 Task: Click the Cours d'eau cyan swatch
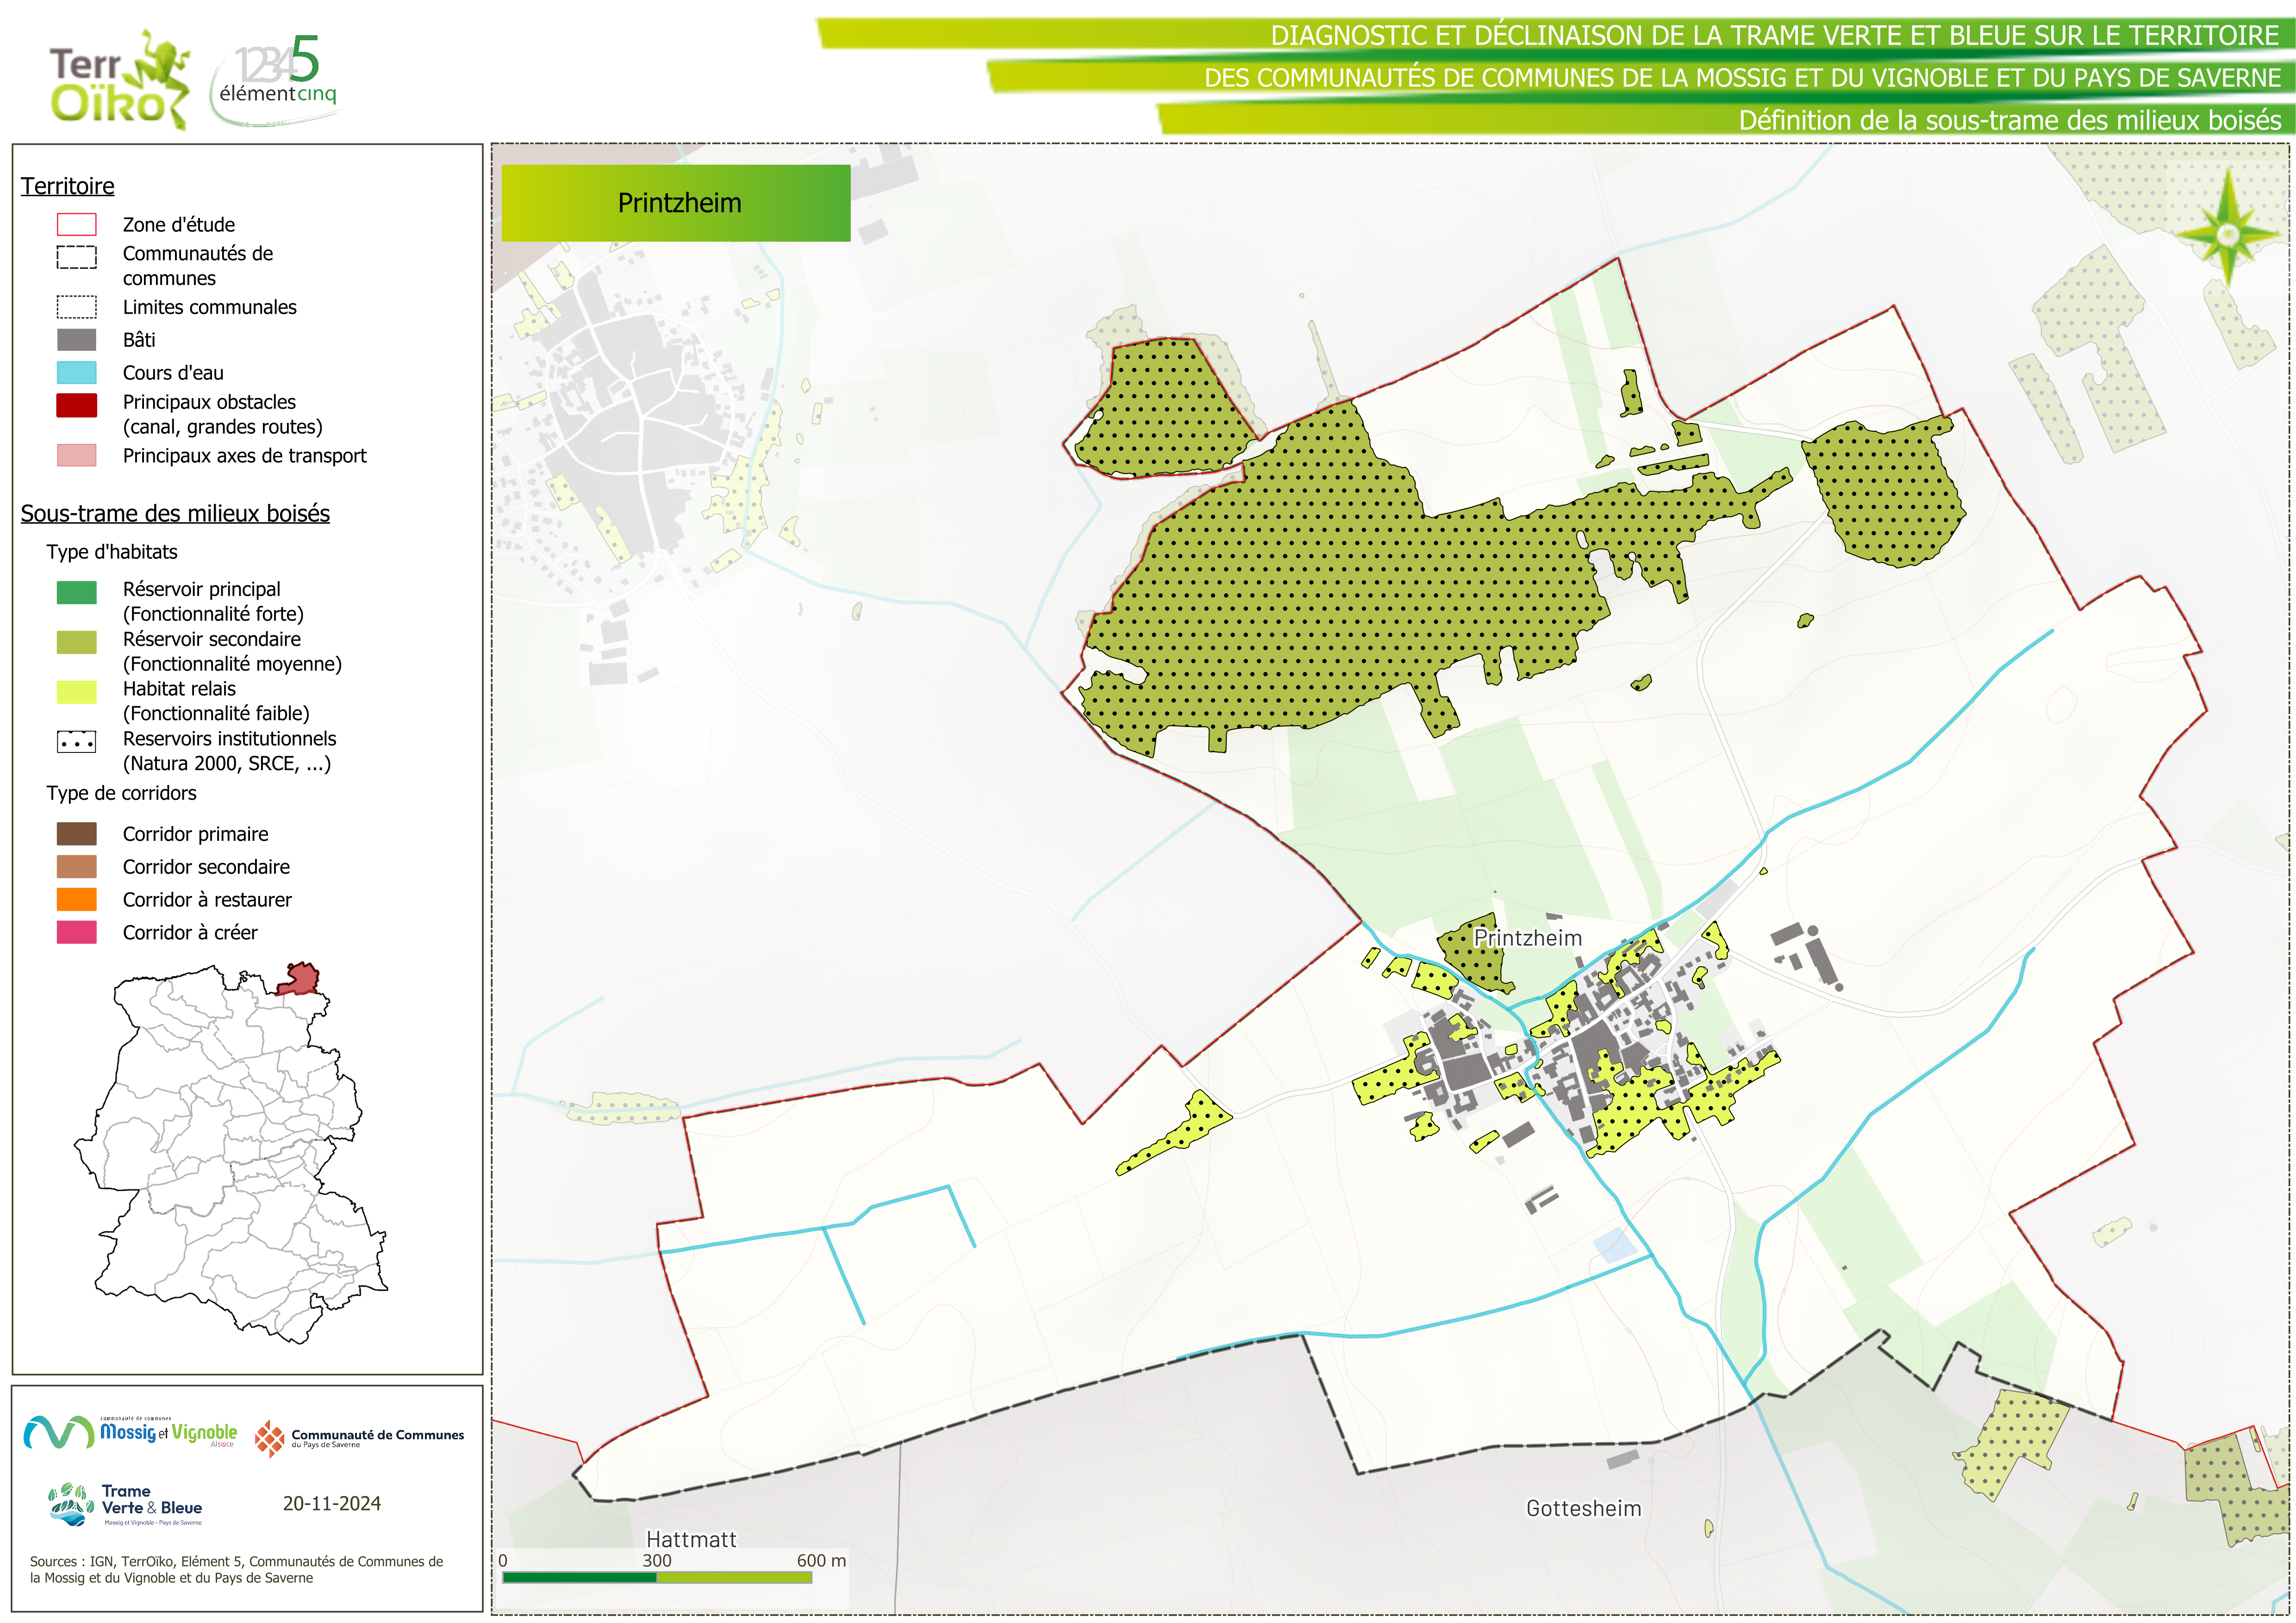[77, 373]
